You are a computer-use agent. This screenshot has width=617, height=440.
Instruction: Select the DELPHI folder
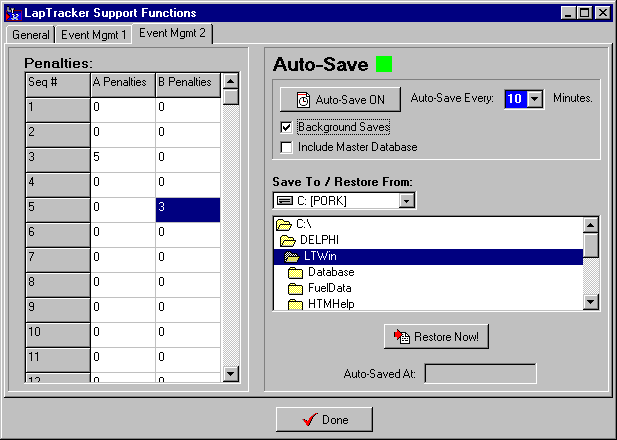click(x=428, y=240)
